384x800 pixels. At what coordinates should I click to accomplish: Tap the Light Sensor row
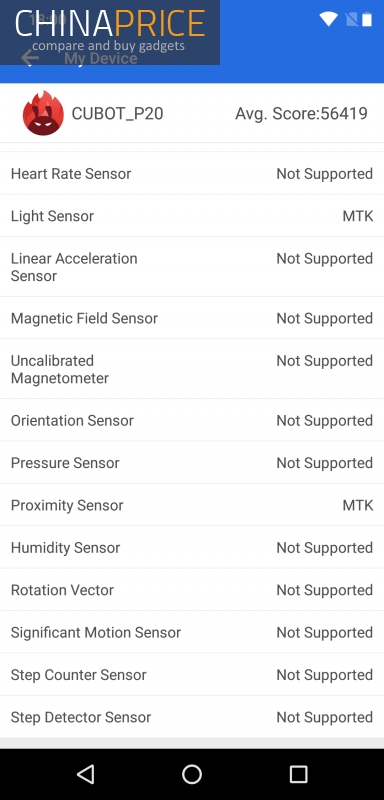click(192, 216)
